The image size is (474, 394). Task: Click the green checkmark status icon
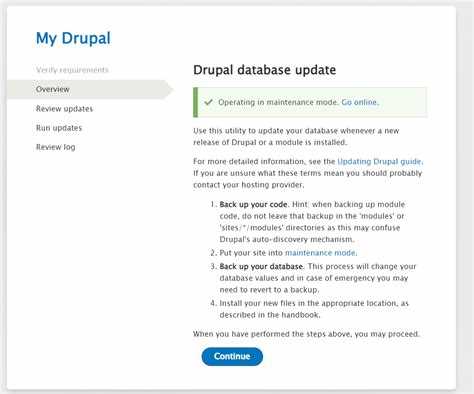click(x=209, y=102)
